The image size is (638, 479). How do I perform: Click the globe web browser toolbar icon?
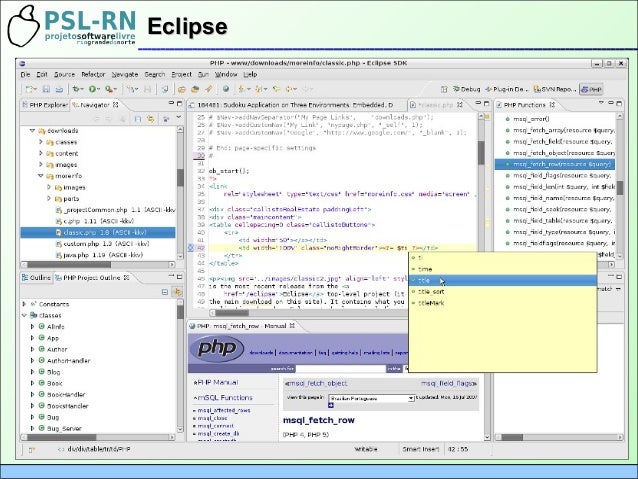226,89
